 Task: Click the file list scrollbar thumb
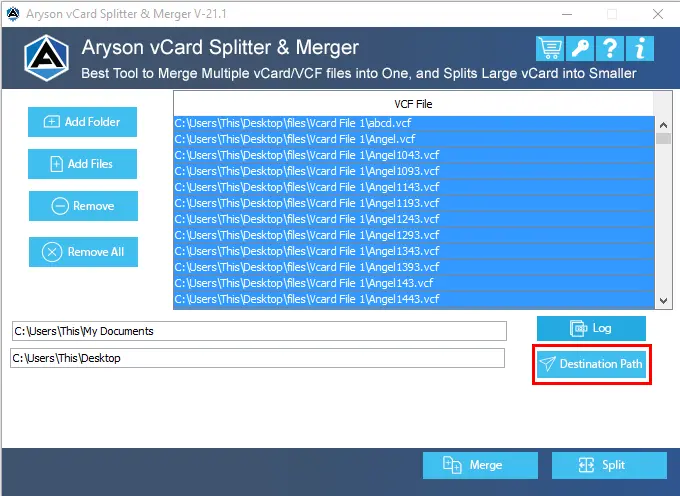(663, 139)
